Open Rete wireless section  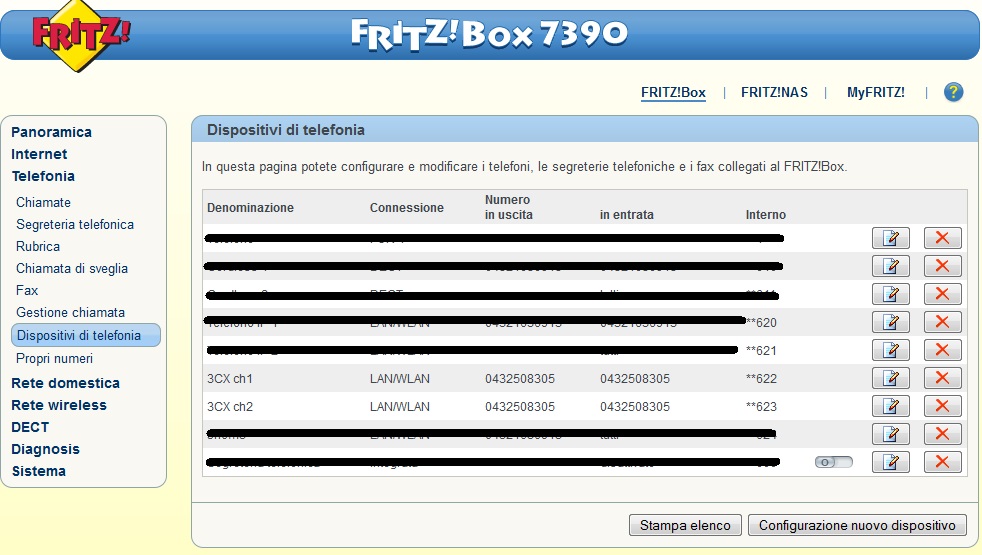59,405
